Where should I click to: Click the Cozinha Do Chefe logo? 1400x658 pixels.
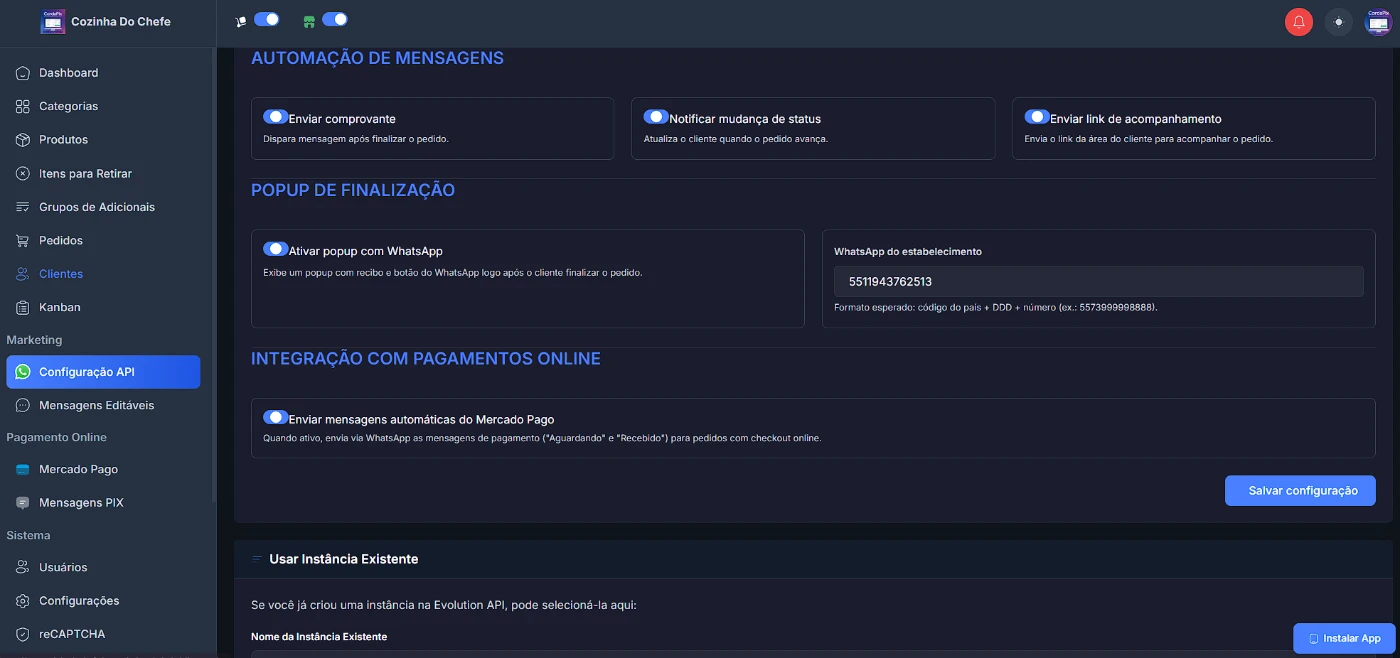click(53, 22)
